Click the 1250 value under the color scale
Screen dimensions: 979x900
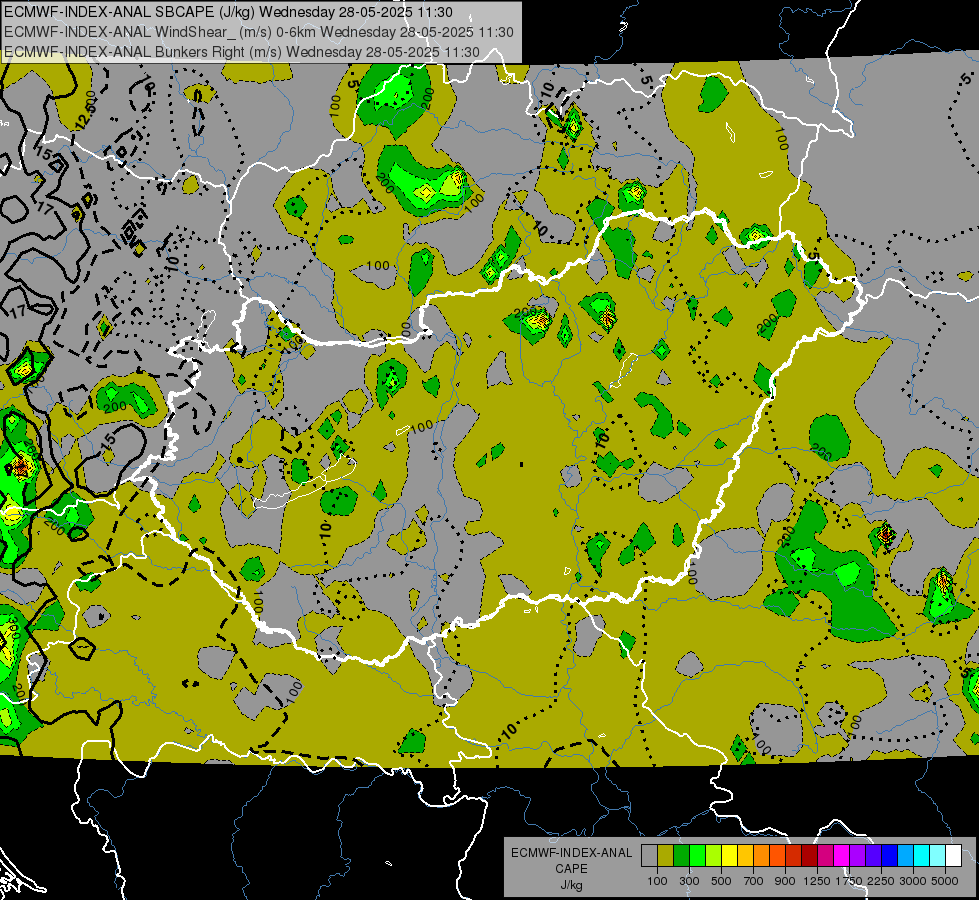[x=817, y=881]
